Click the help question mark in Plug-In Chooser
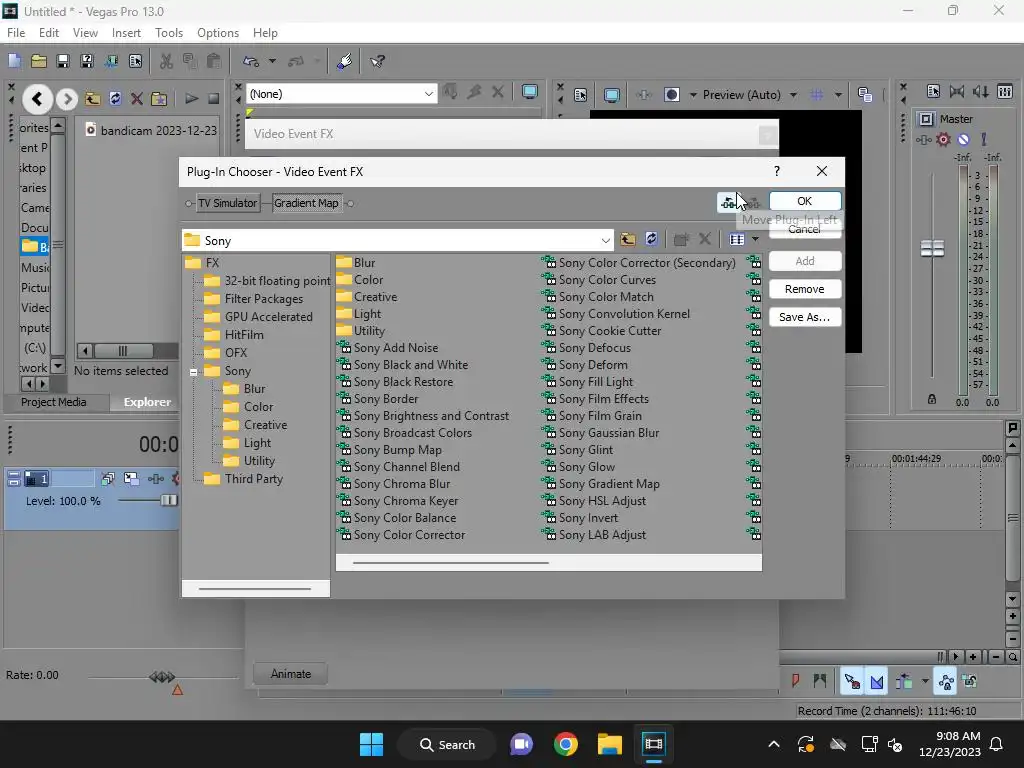This screenshot has height=768, width=1024. coord(776,171)
